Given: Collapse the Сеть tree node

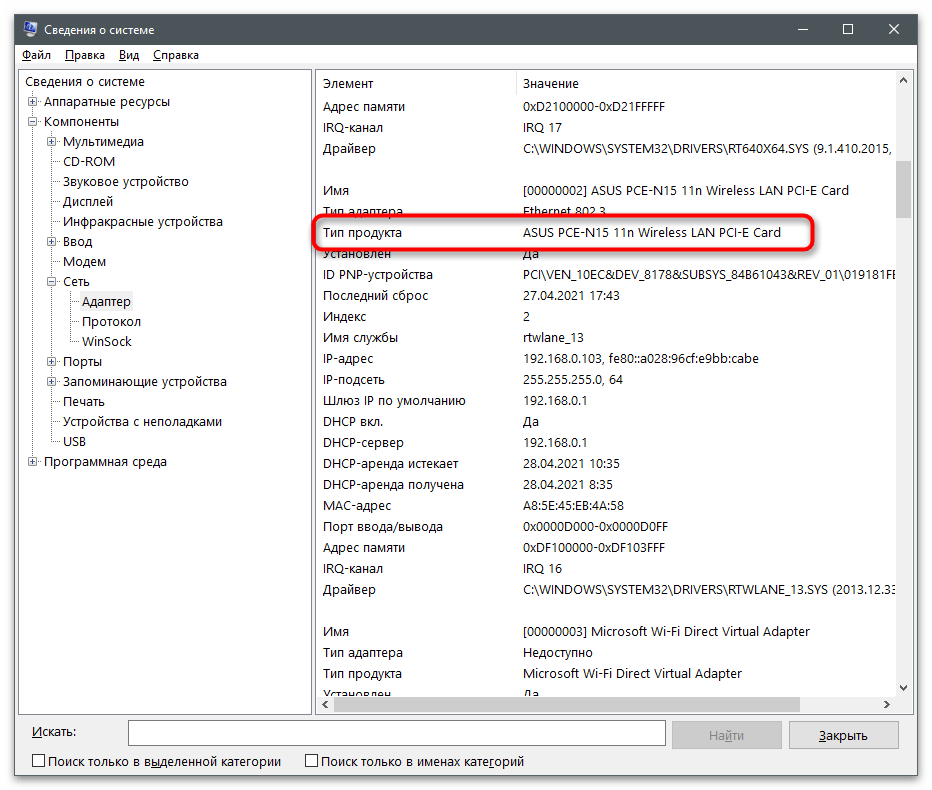Looking at the screenshot, I should click(52, 282).
